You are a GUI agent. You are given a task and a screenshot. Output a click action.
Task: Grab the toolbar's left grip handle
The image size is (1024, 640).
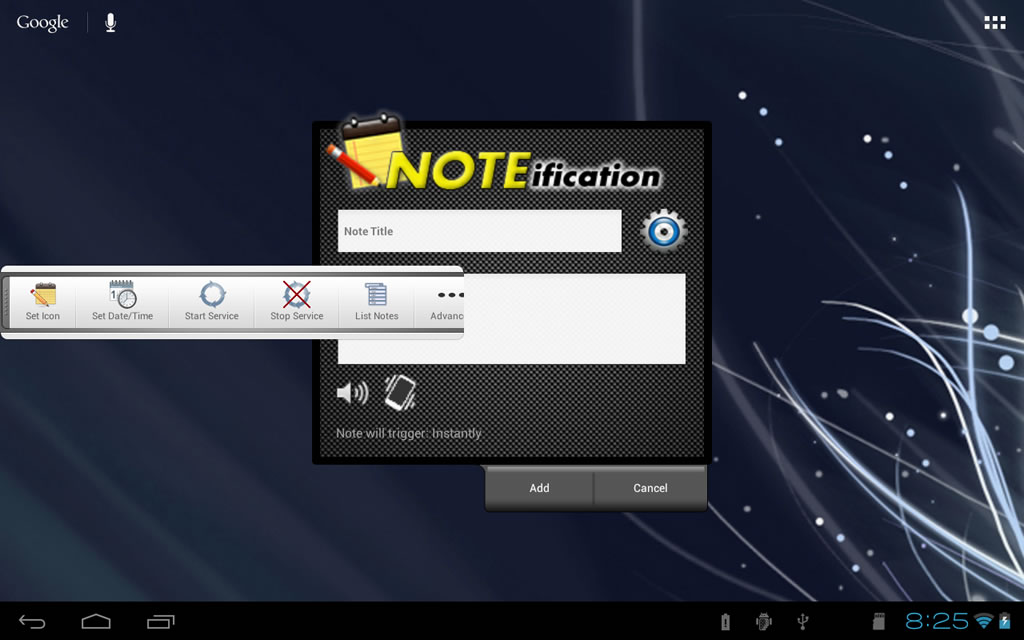(x=6, y=302)
